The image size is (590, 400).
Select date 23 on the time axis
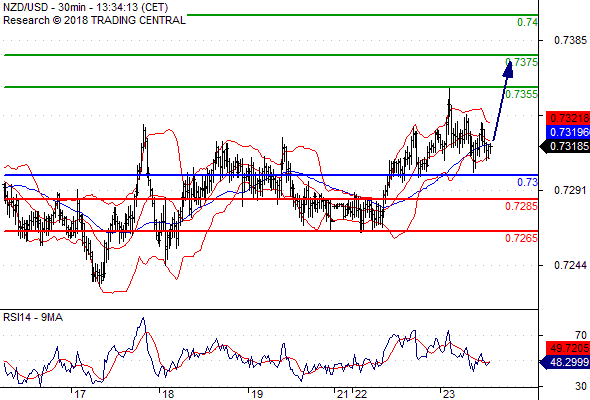point(449,394)
